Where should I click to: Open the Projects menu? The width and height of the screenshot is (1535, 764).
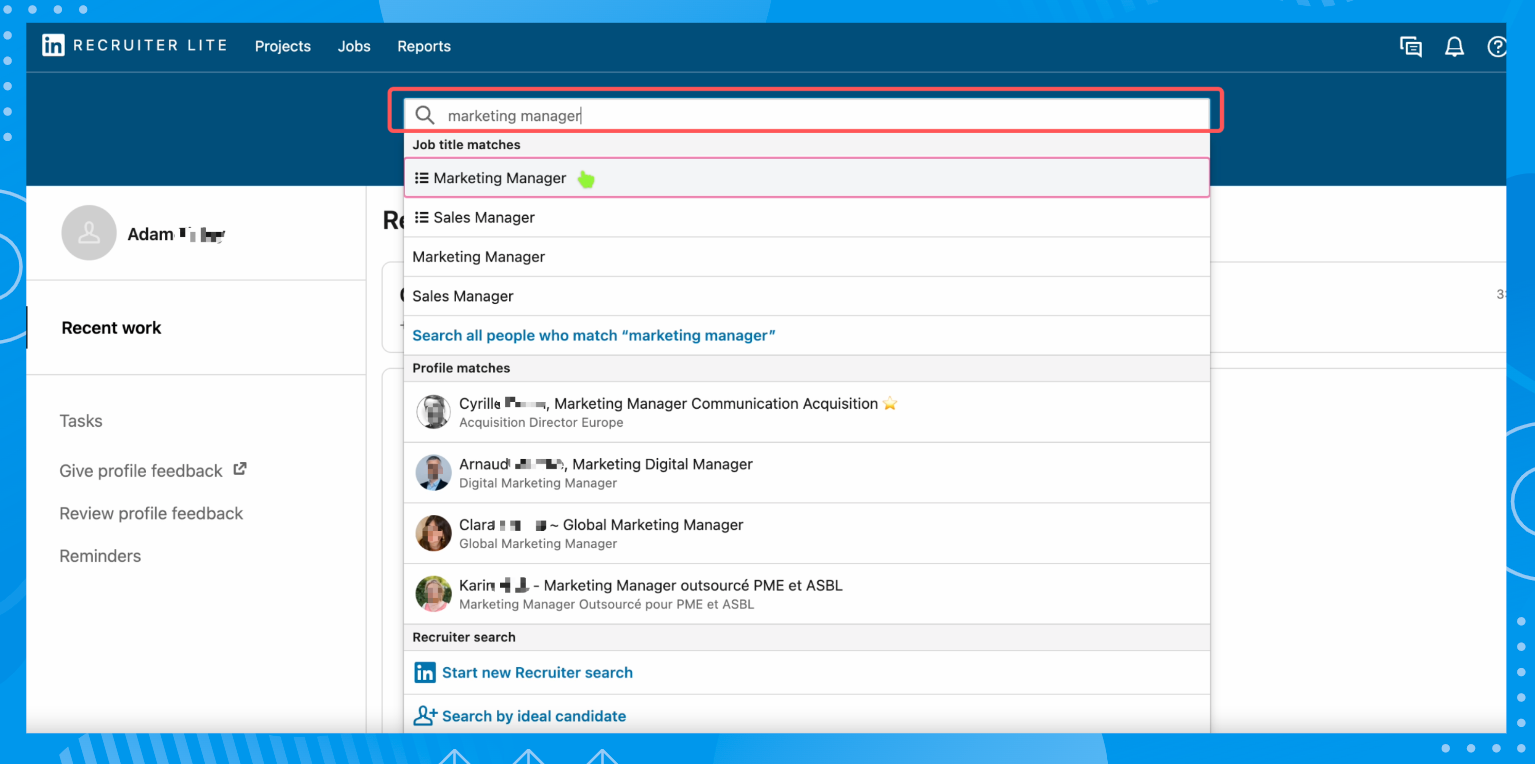click(x=283, y=46)
